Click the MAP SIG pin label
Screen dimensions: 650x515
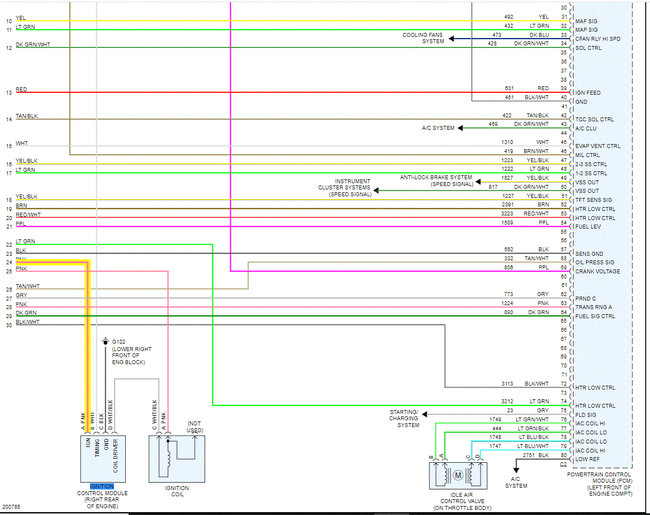coord(586,30)
